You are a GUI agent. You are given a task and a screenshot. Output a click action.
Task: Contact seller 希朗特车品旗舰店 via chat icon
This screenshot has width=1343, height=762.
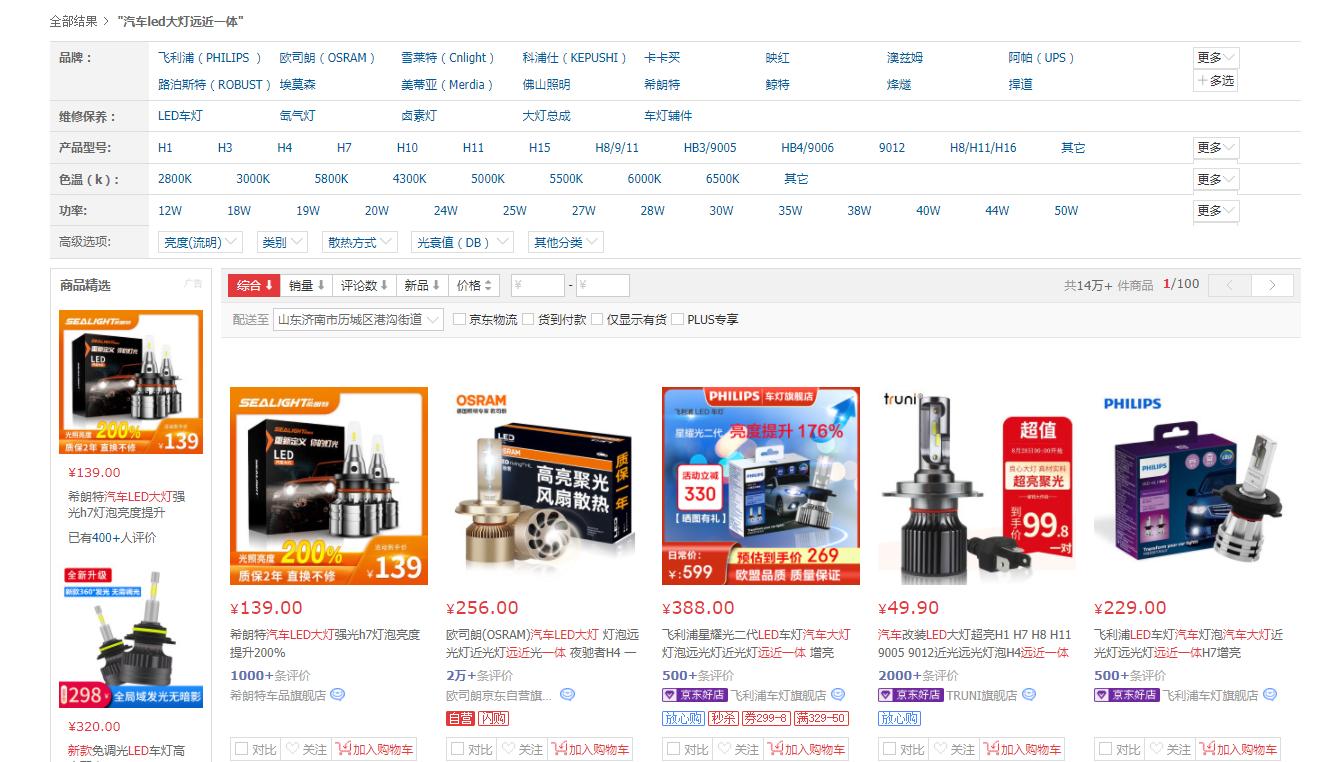pyautogui.click(x=337, y=695)
